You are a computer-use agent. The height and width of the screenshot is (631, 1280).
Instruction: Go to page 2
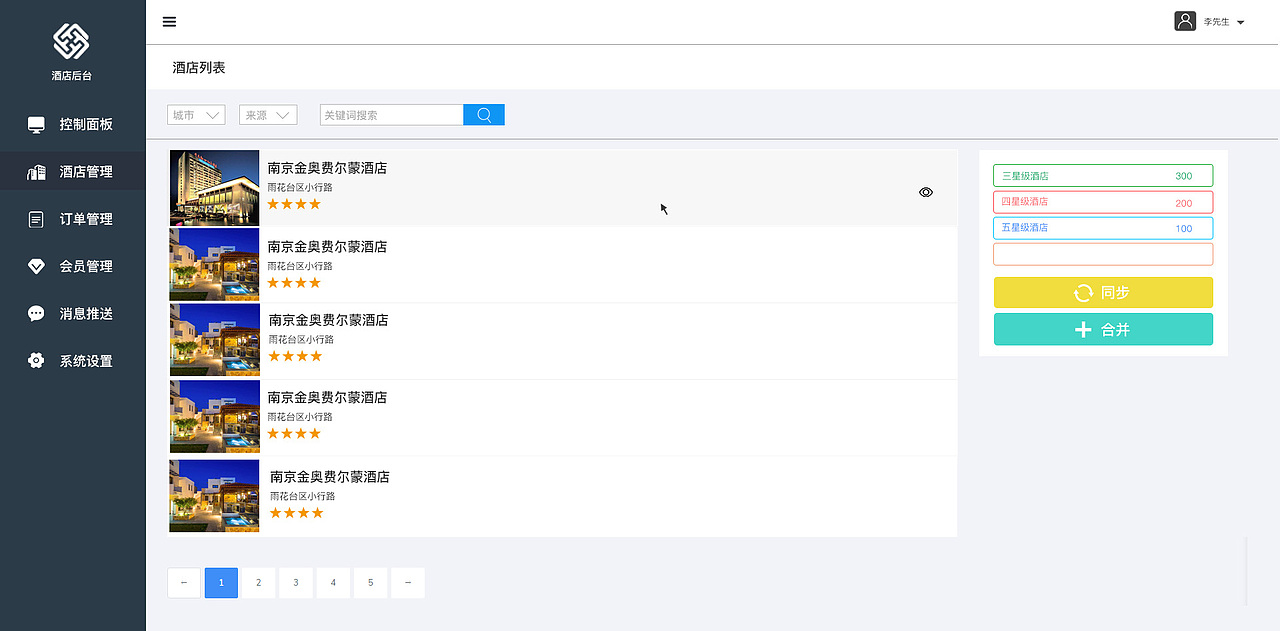(x=258, y=583)
